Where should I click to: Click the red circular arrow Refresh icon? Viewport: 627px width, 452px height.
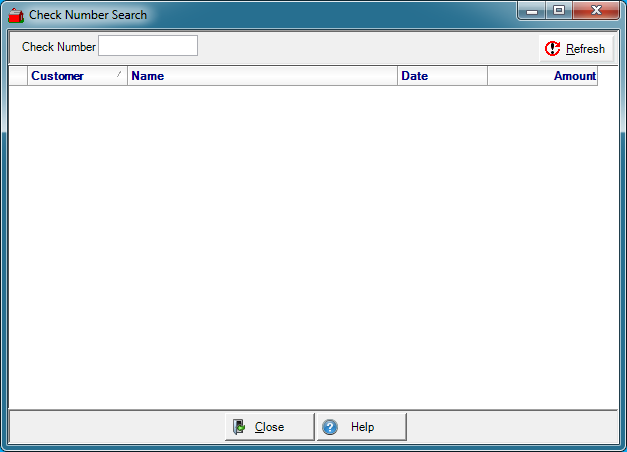552,48
